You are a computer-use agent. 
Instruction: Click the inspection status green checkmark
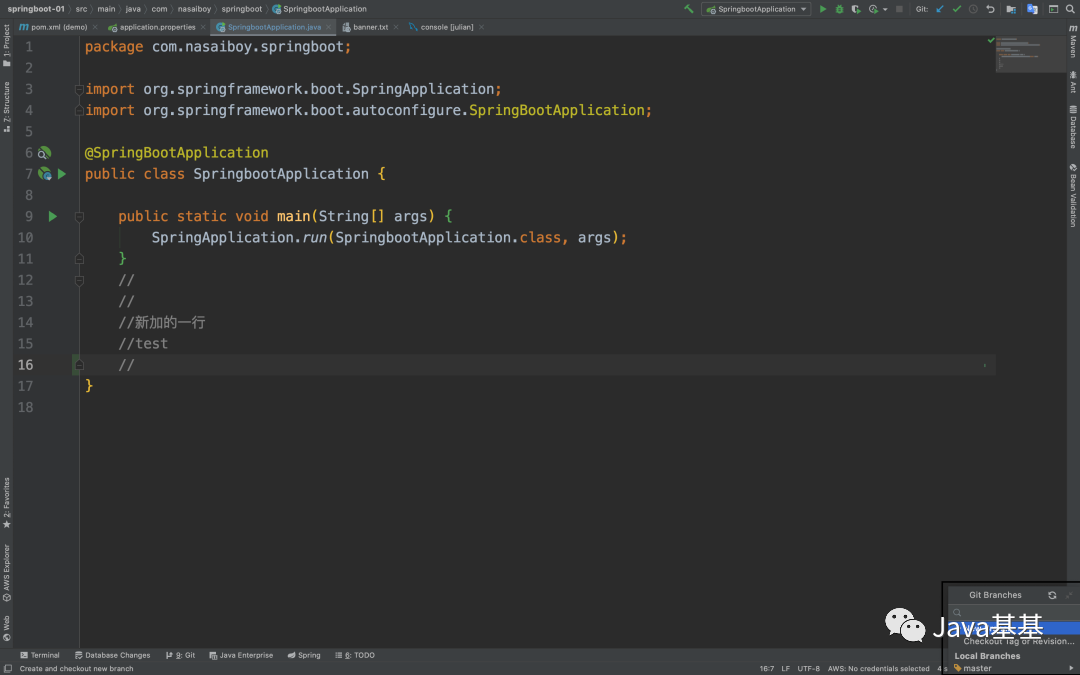[x=991, y=41]
